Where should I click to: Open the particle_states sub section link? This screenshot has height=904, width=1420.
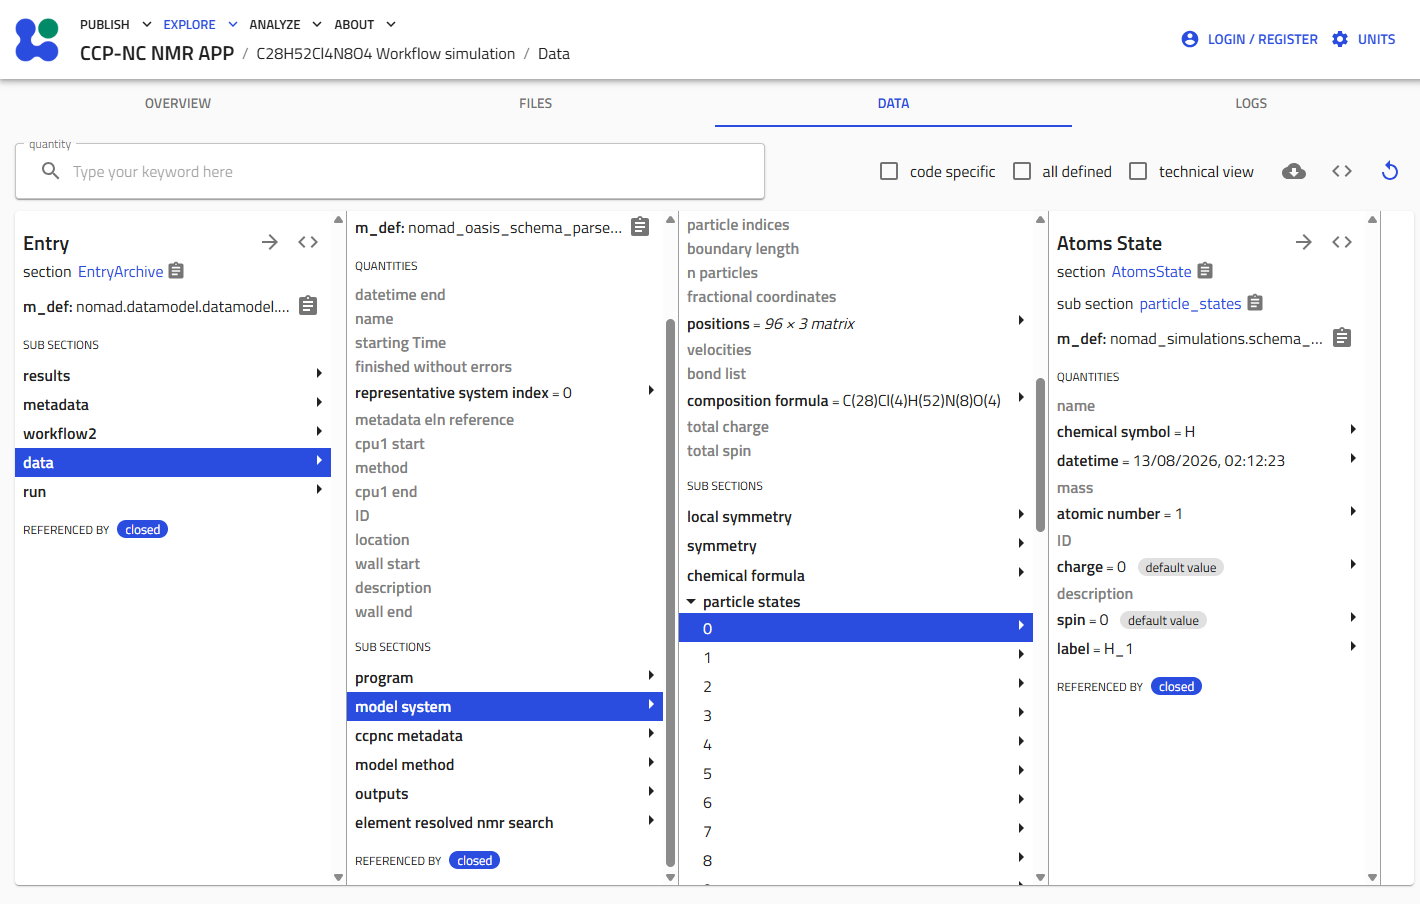[x=1190, y=304]
